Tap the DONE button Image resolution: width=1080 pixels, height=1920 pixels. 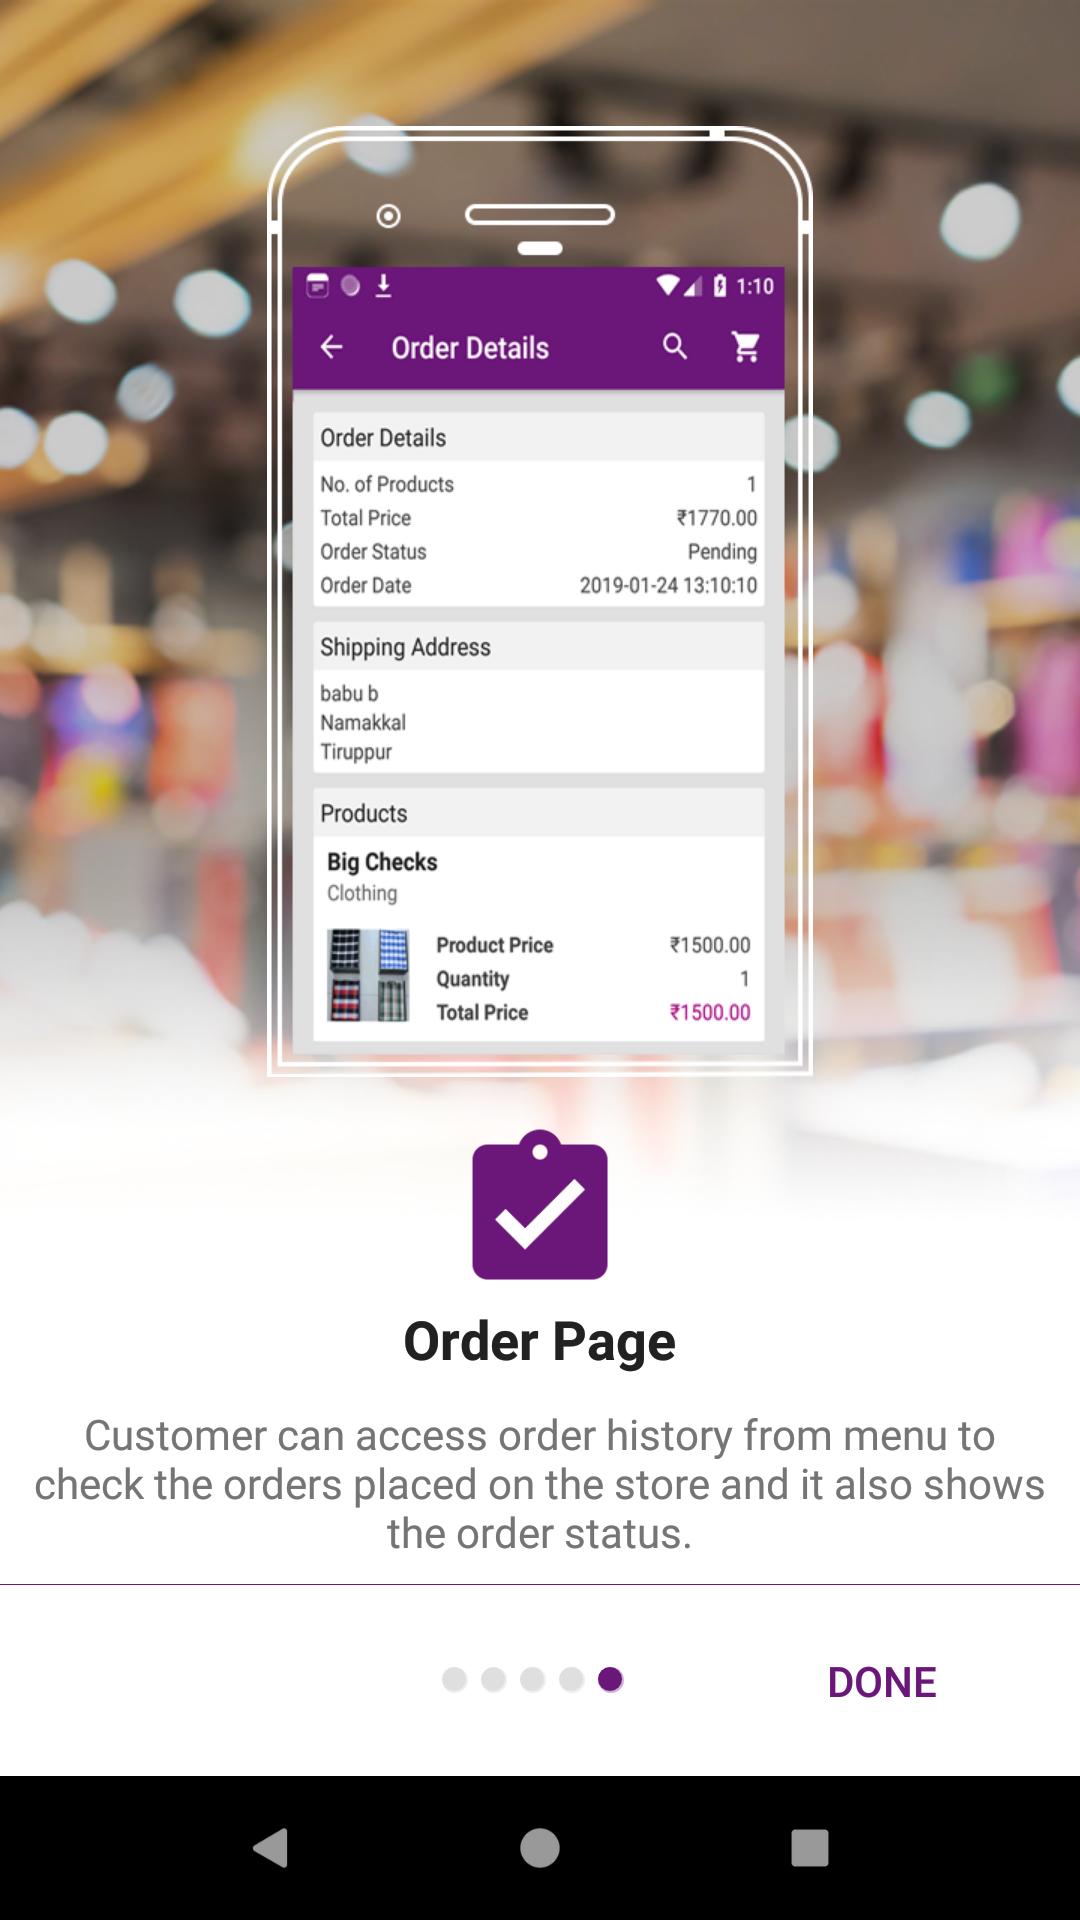point(882,1682)
